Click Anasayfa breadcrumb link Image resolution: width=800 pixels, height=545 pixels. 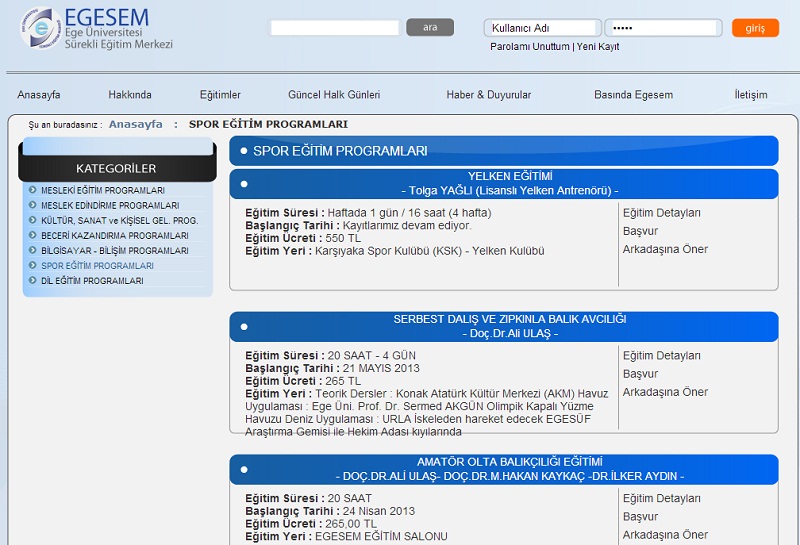(x=136, y=124)
